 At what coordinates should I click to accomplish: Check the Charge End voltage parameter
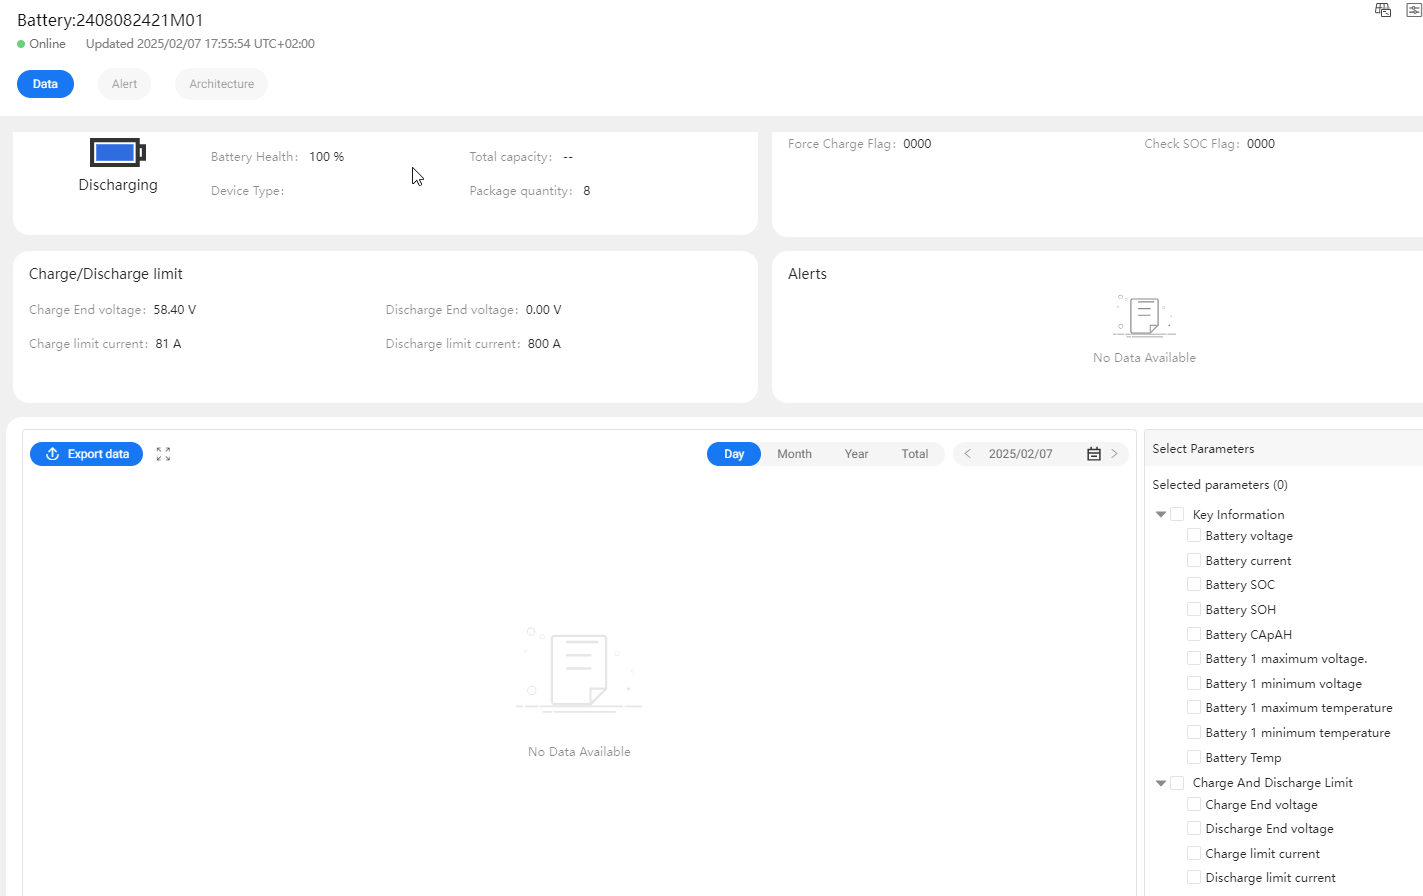1193,804
